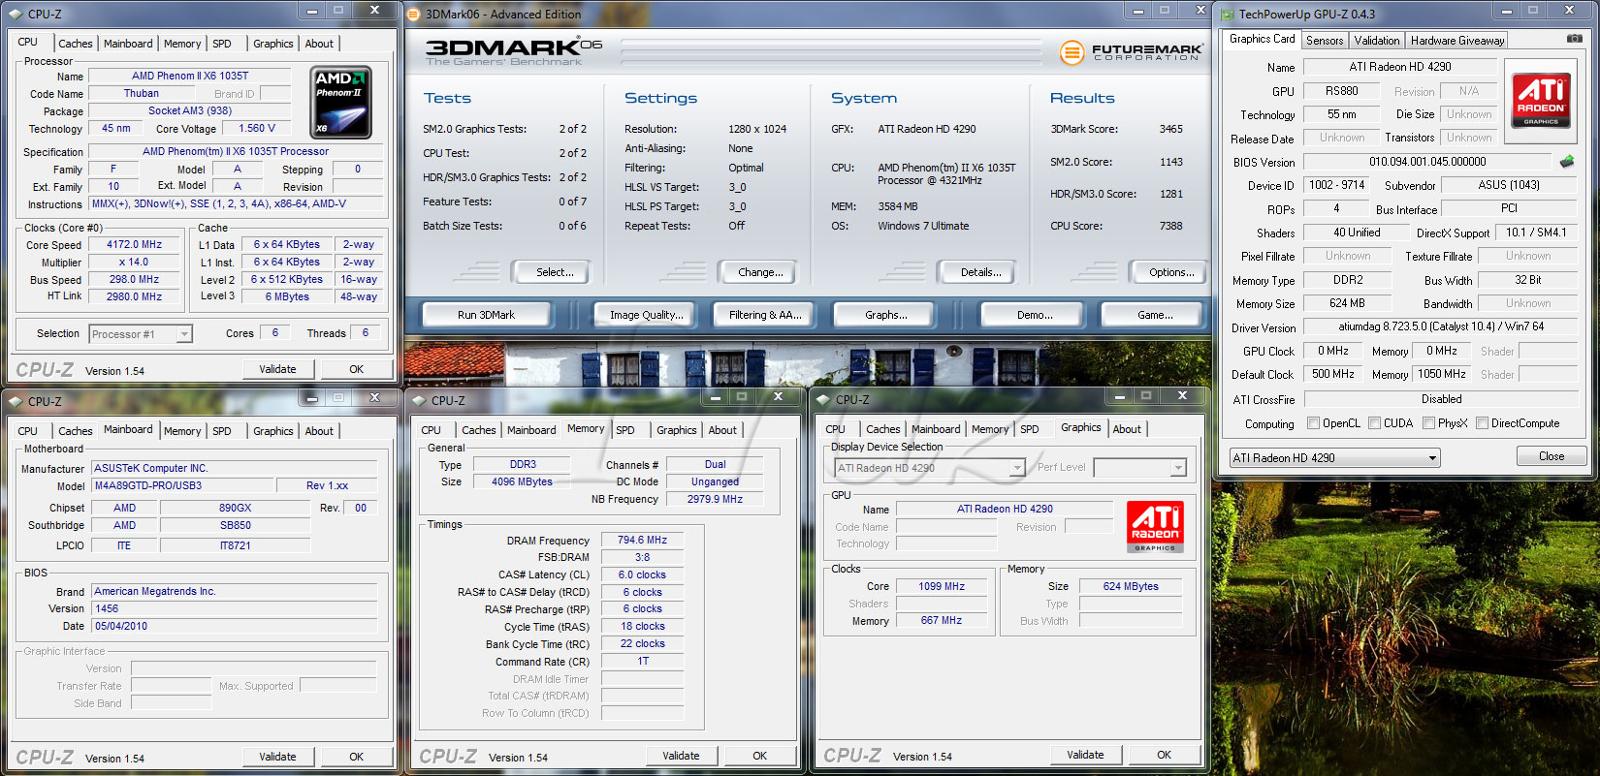Click the GPU-Z Default Clock 500 MHz field

tap(1333, 374)
